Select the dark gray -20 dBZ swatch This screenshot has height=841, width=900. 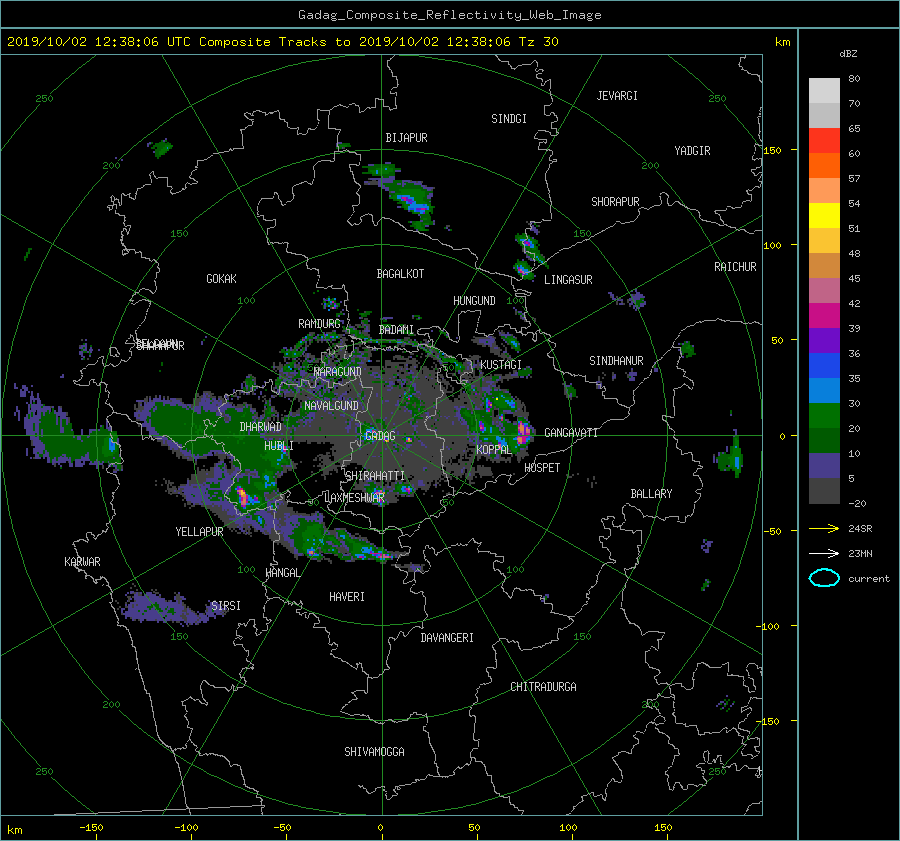click(x=824, y=490)
